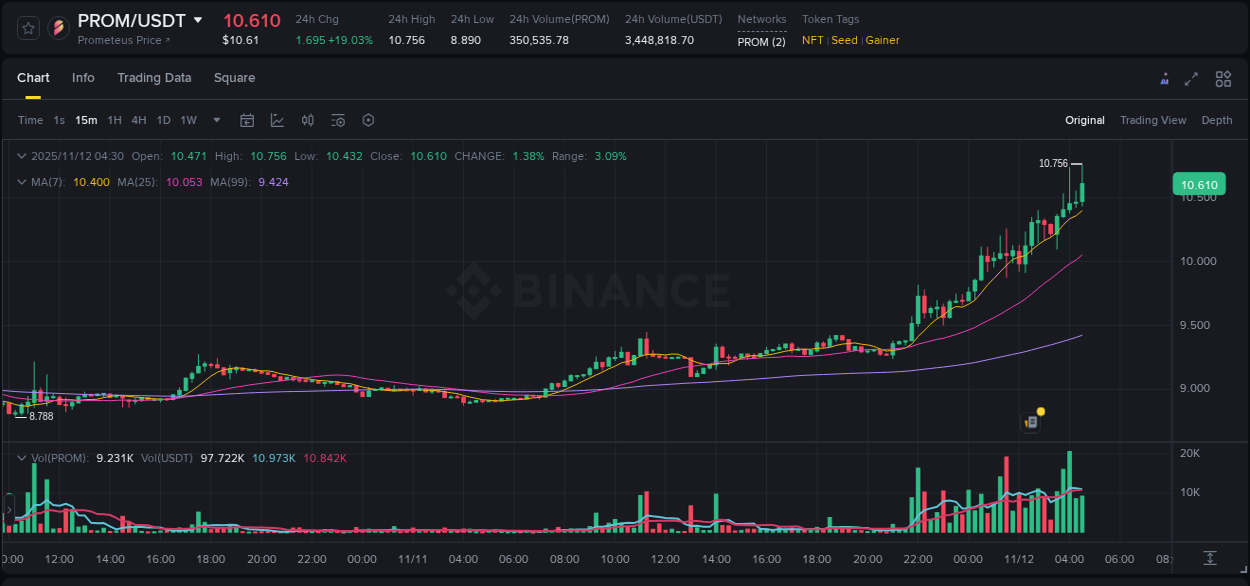
Task: Collapse the OHLC info row via chevron
Action: coord(22,156)
